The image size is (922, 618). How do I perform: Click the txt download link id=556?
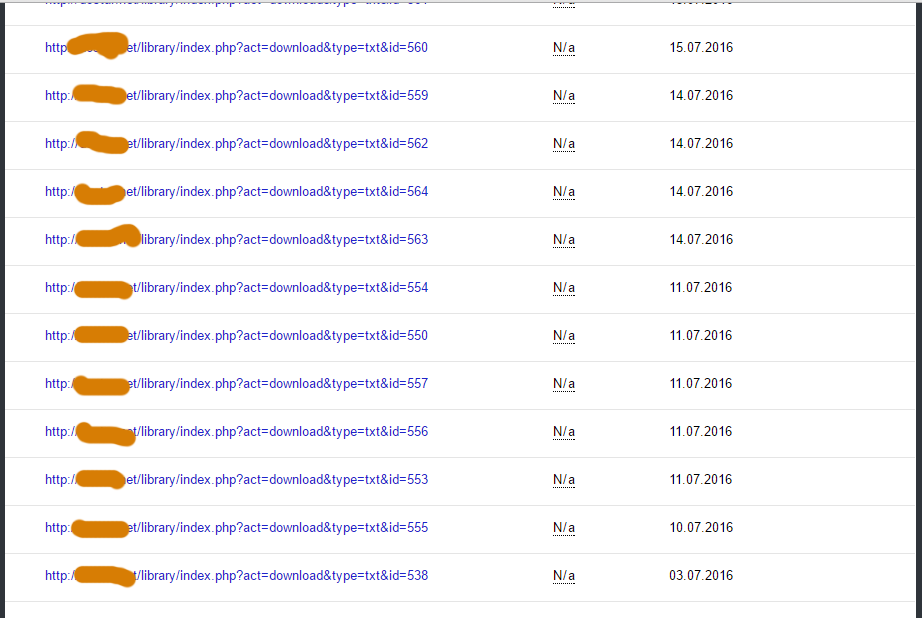tap(280, 432)
